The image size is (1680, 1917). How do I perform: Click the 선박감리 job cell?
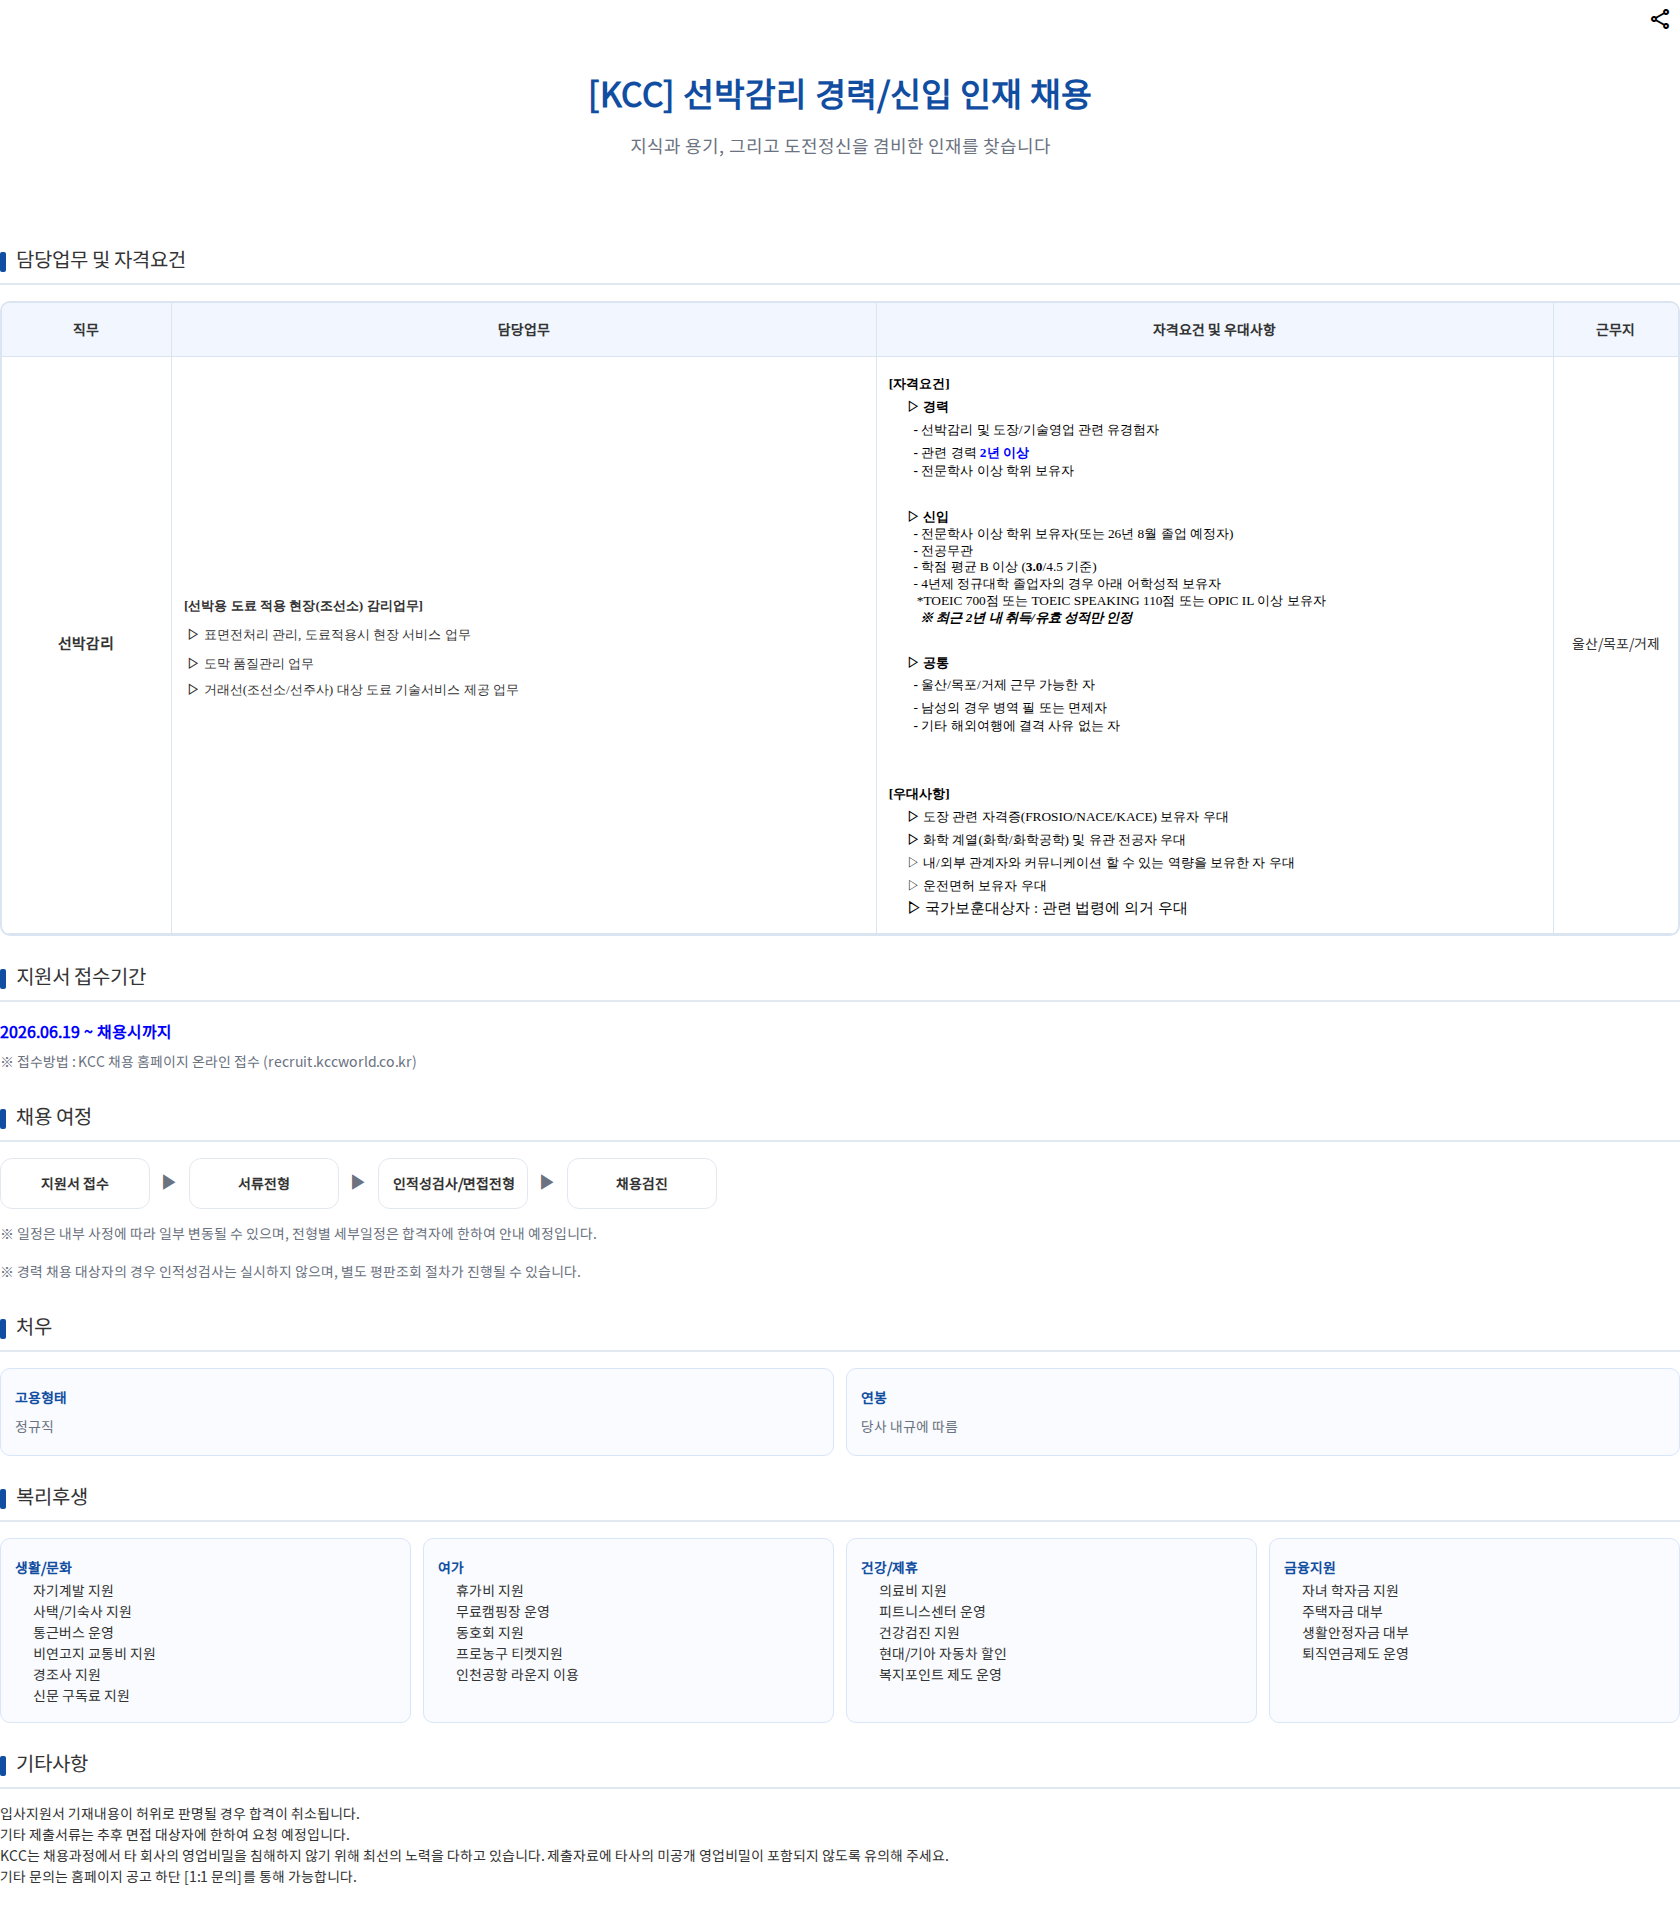(86, 644)
